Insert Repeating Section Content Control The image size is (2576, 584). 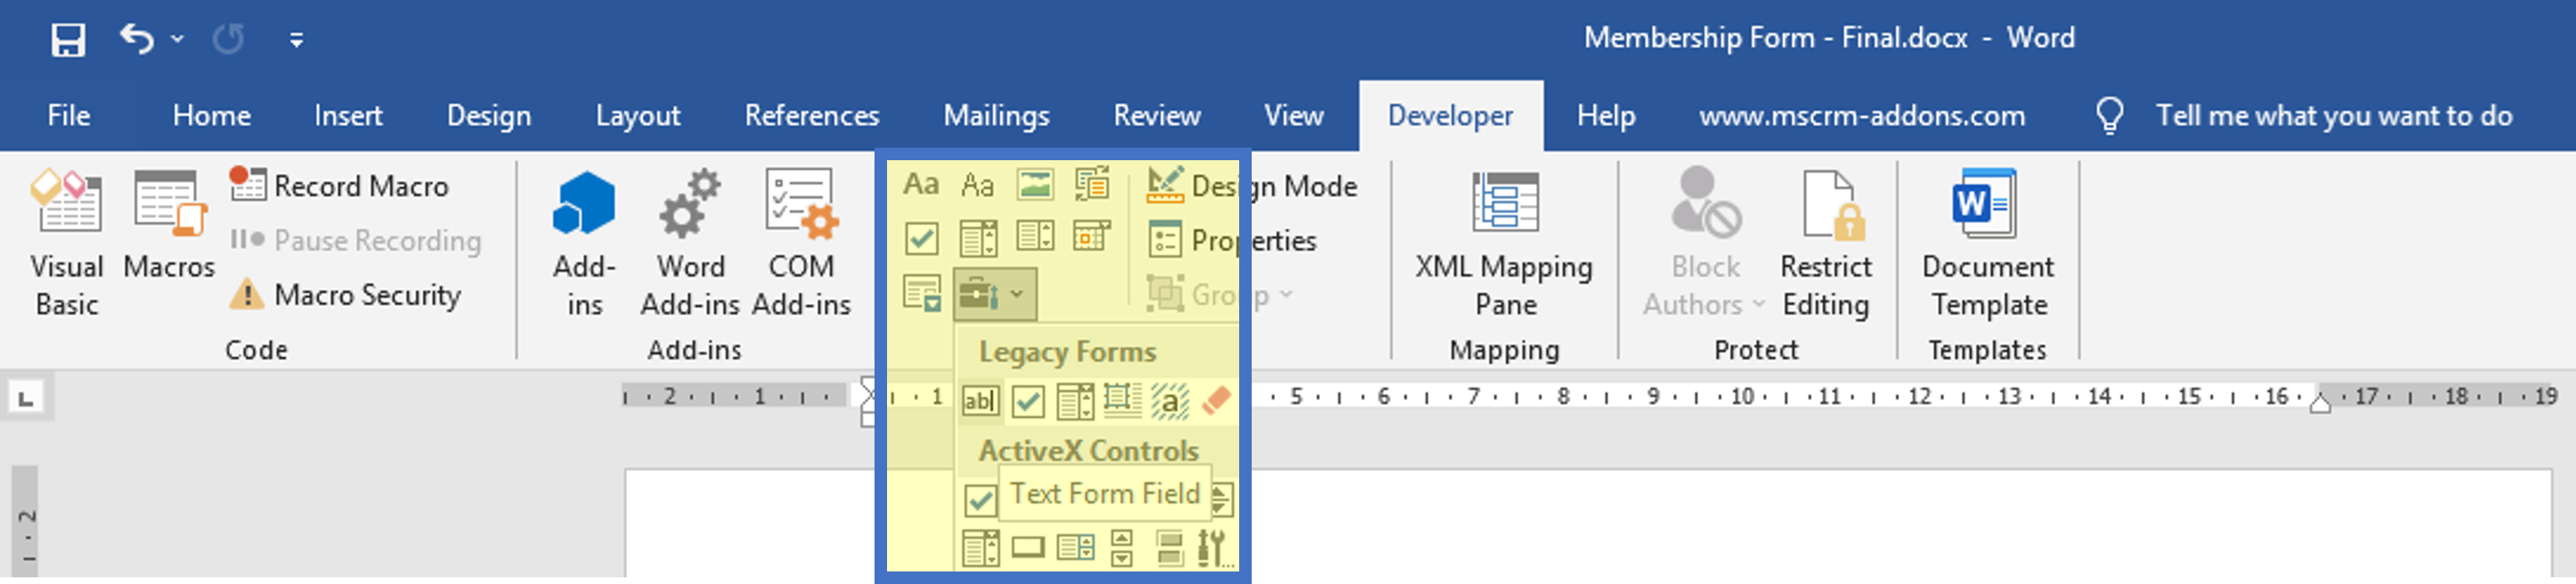point(921,294)
